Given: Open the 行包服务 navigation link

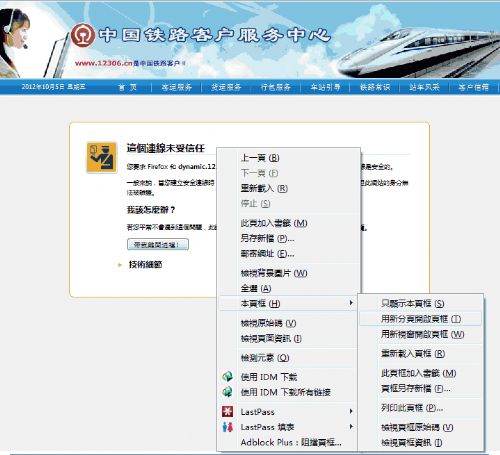Looking at the screenshot, I should (276, 87).
